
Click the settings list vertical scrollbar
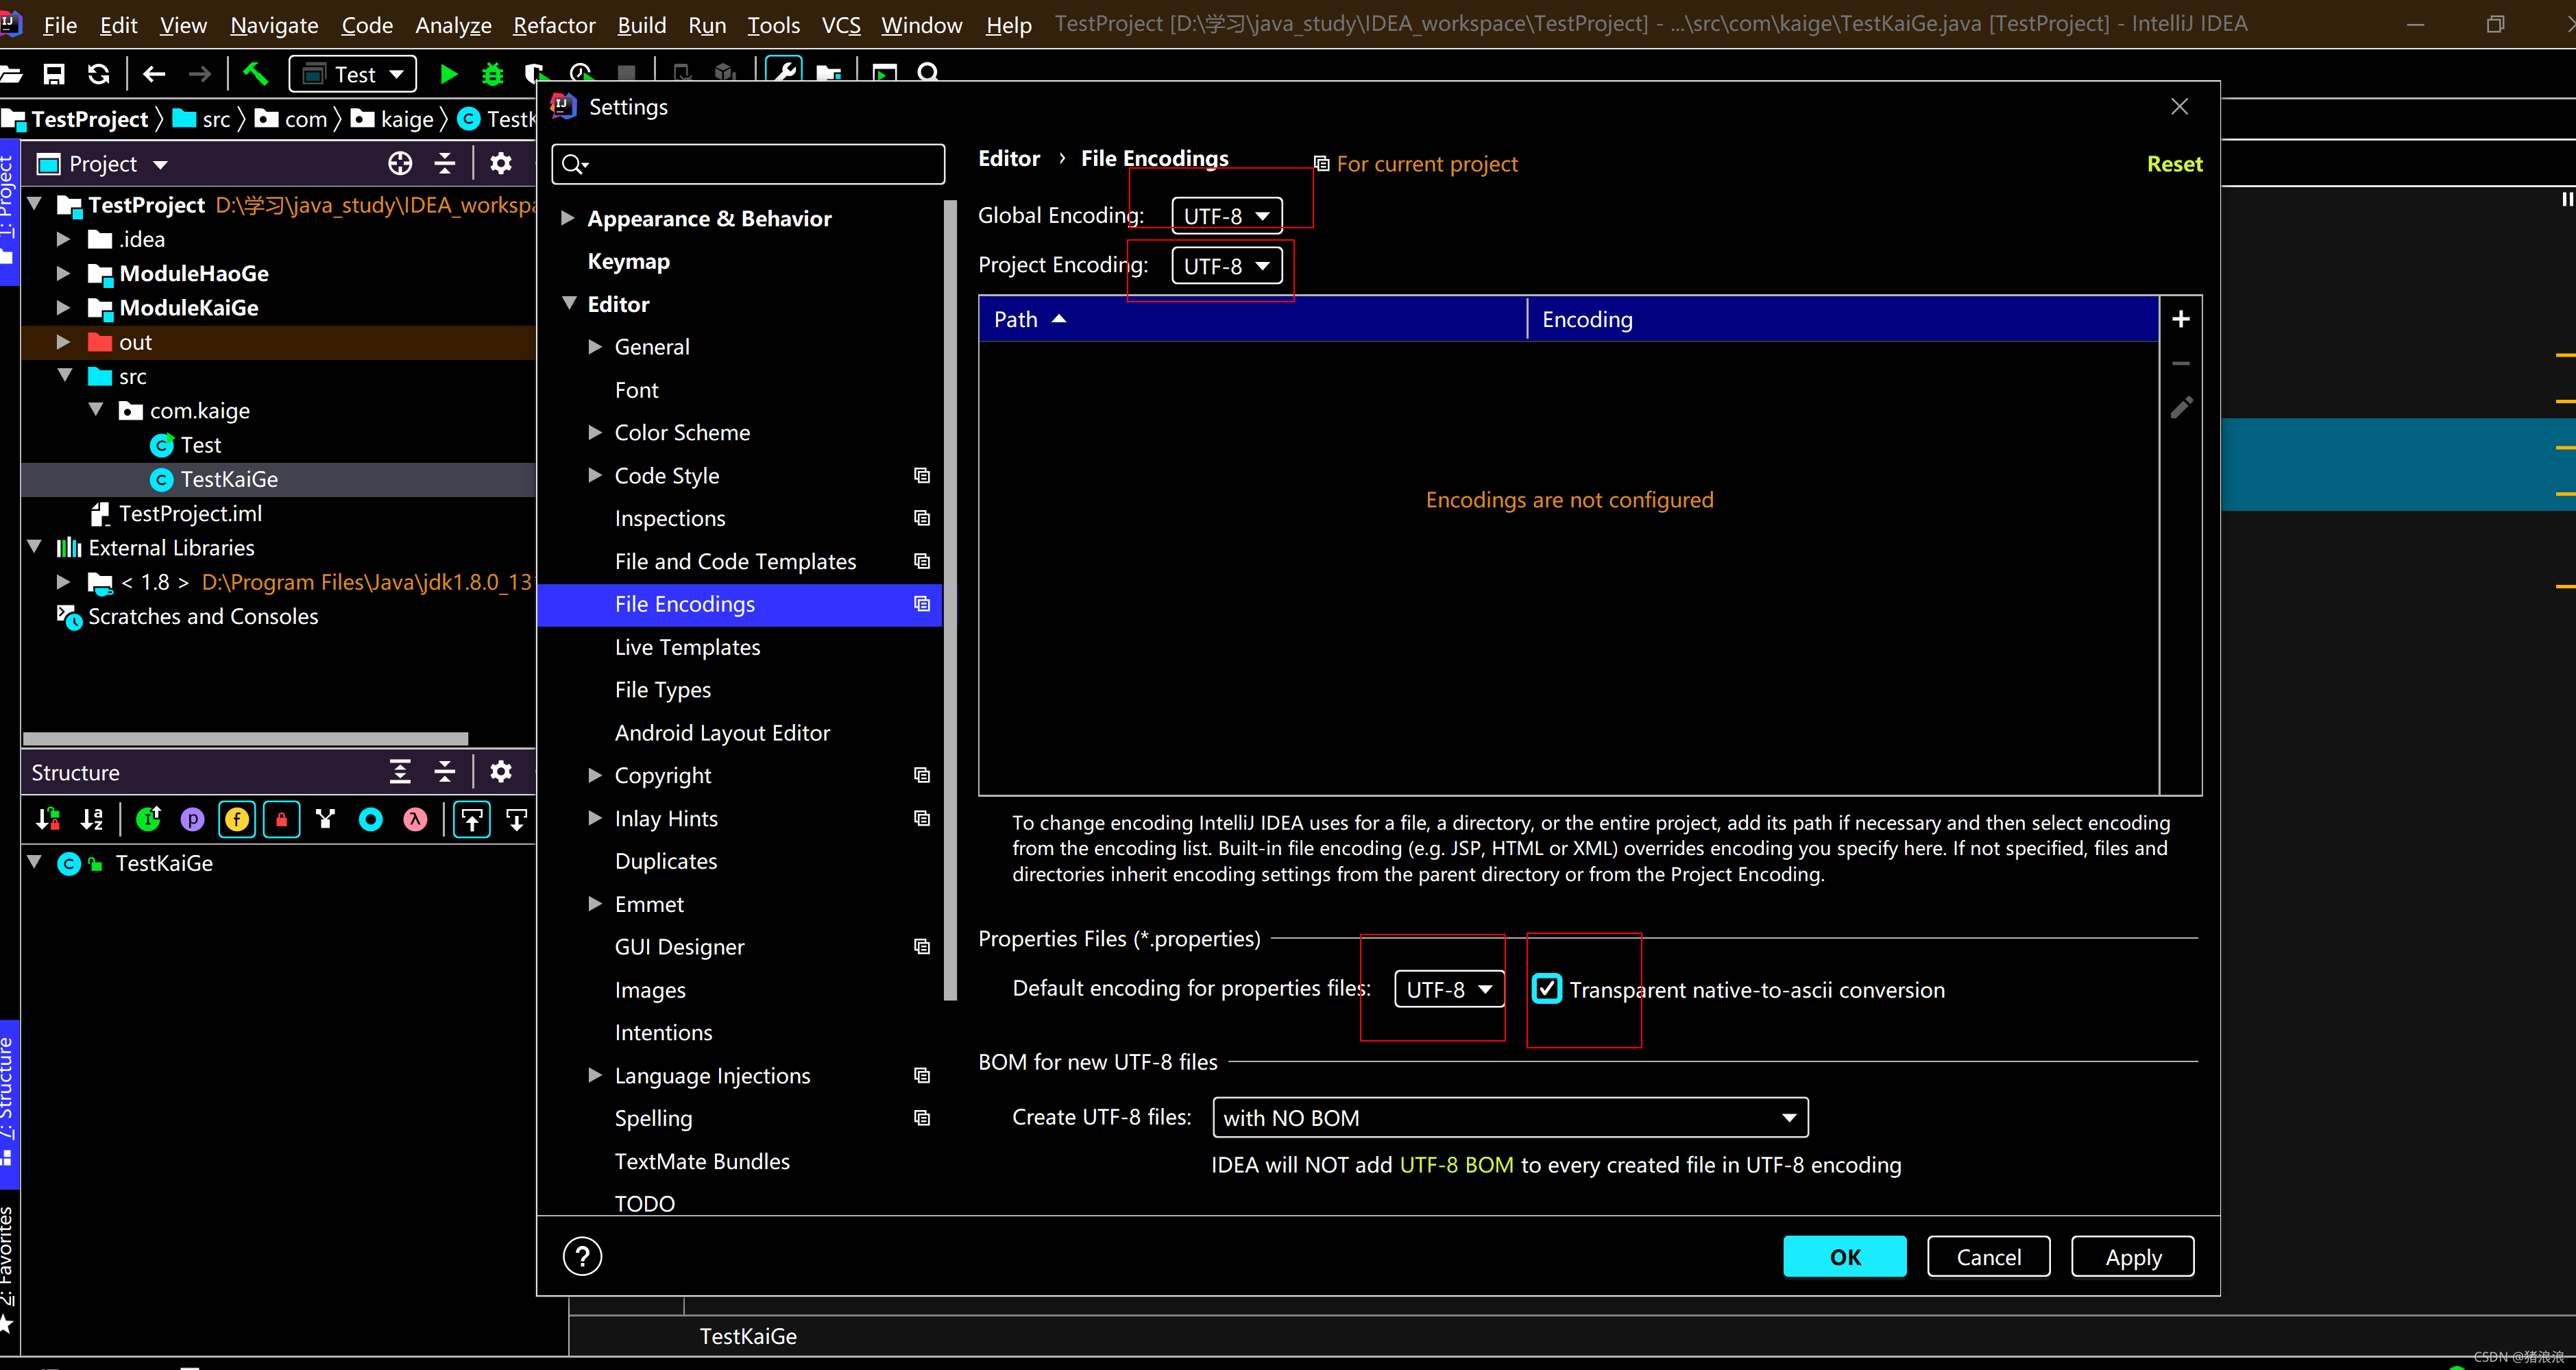(x=949, y=600)
